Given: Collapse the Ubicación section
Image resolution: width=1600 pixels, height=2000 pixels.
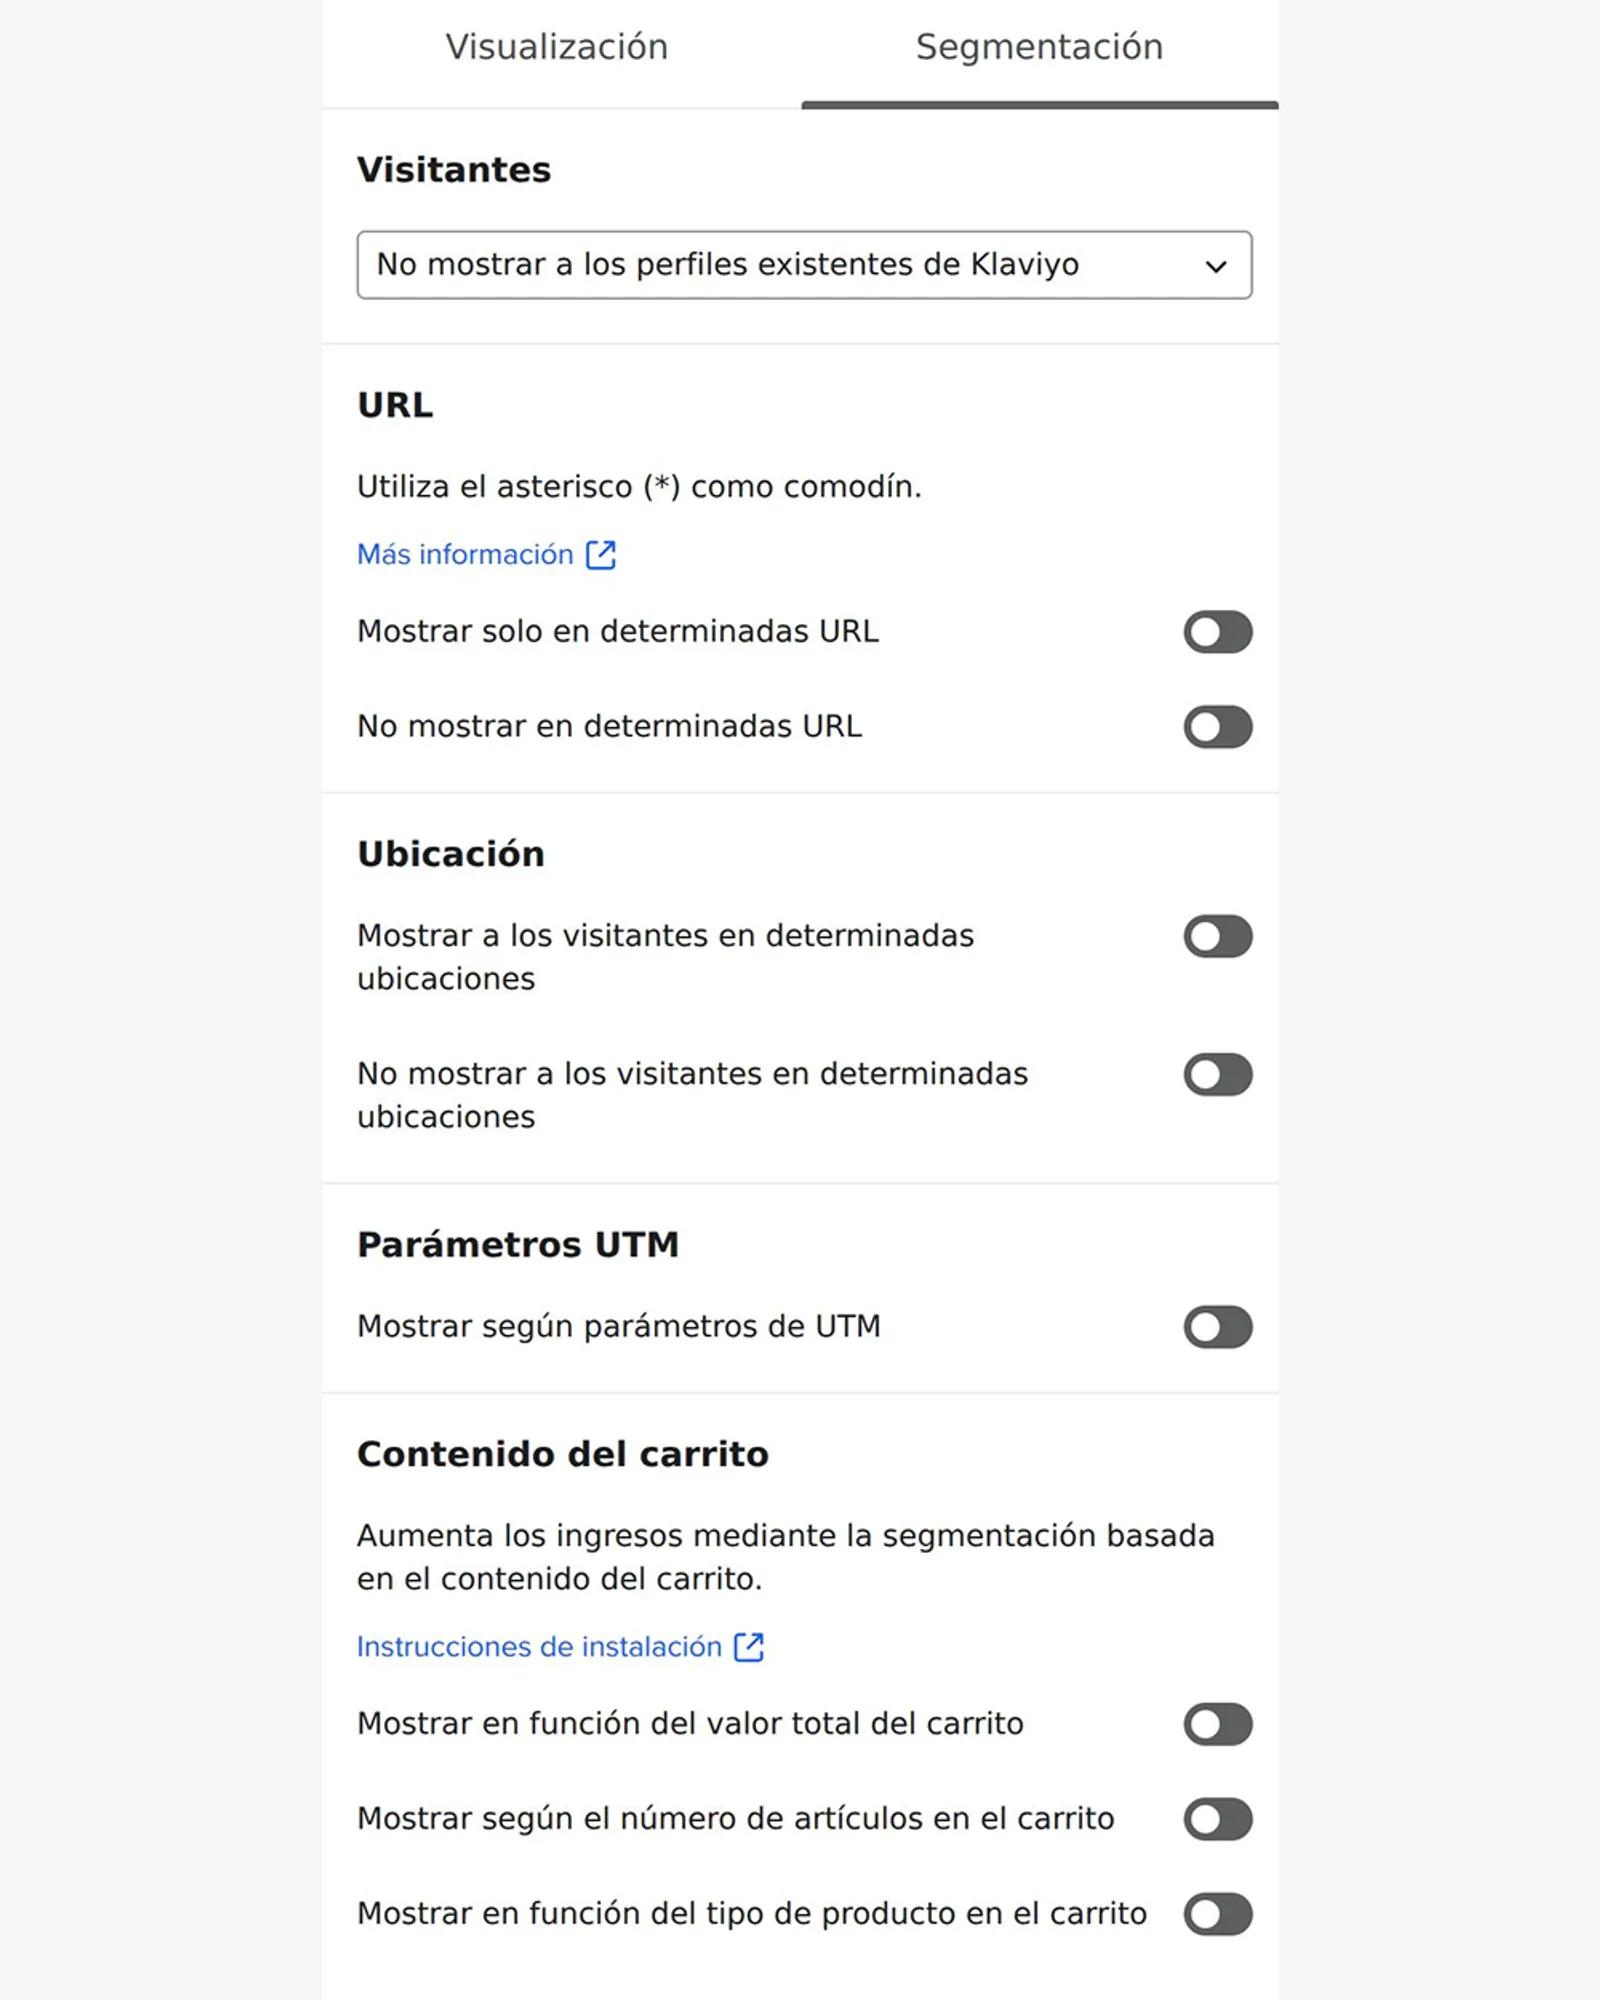Looking at the screenshot, I should [x=450, y=853].
